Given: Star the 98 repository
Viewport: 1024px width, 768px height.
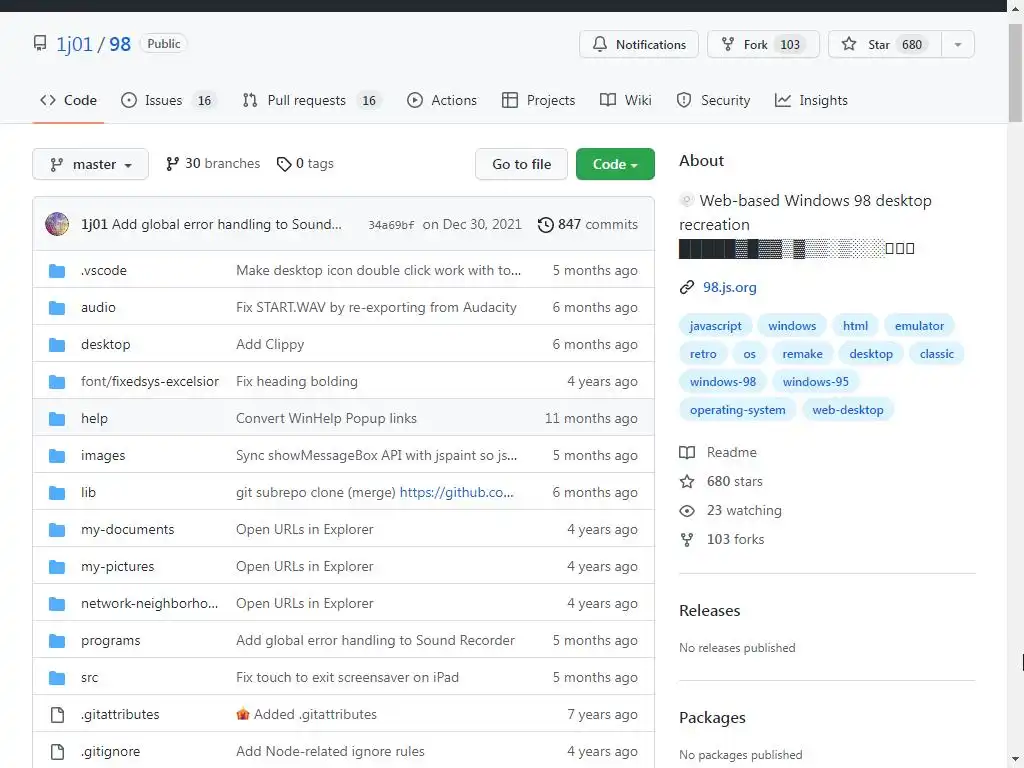Looking at the screenshot, I should 885,44.
